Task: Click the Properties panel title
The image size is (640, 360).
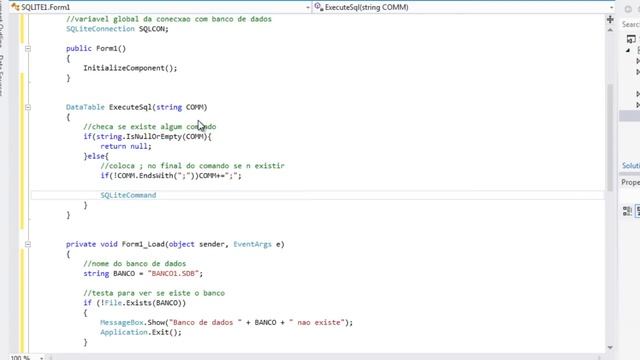Action: (630, 182)
